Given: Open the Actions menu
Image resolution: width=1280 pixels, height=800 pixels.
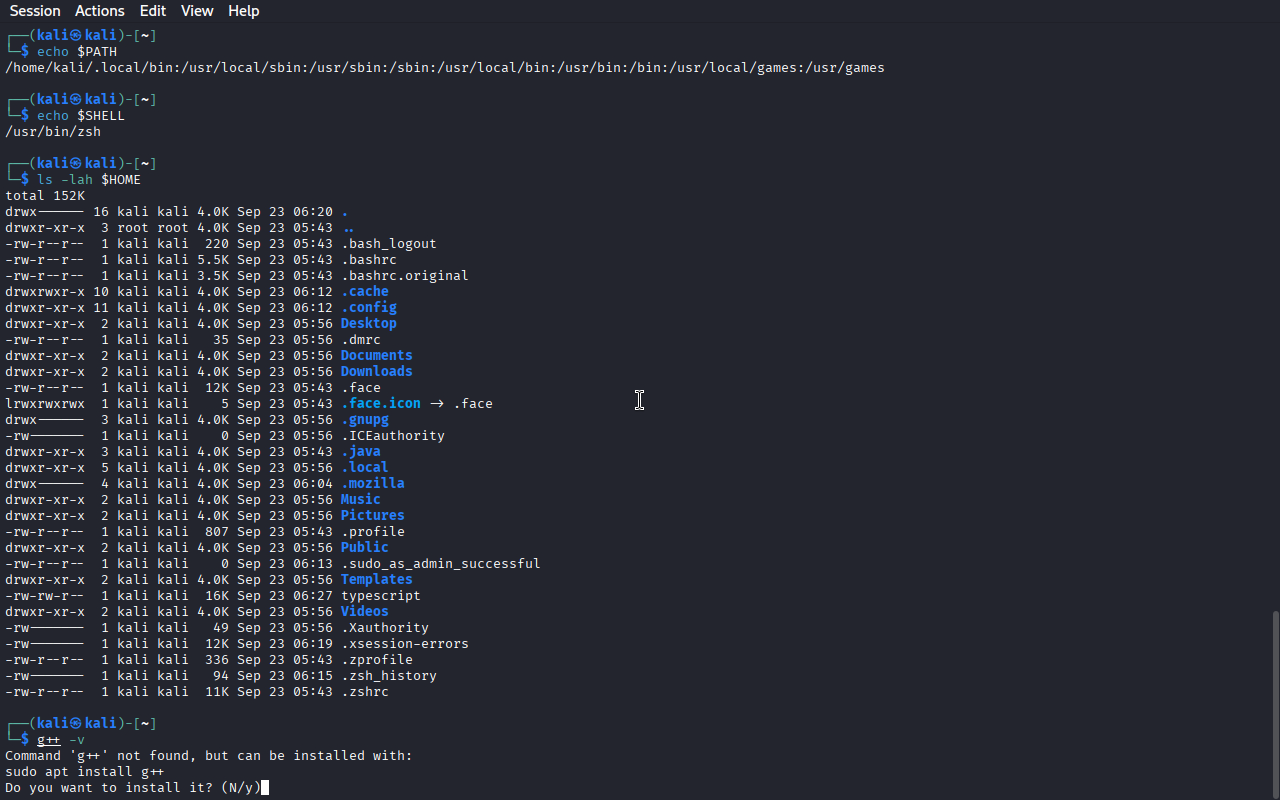Looking at the screenshot, I should 100,11.
